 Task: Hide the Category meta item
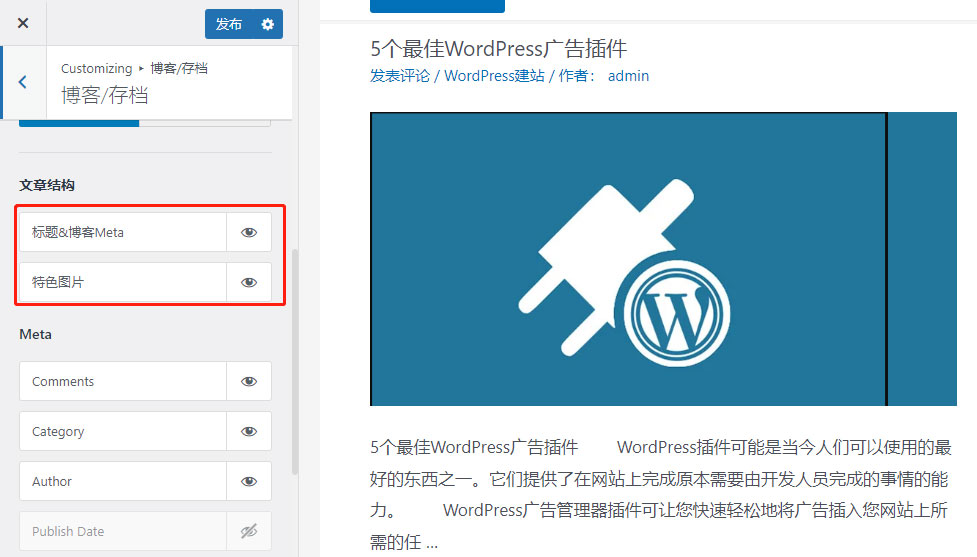click(x=249, y=431)
